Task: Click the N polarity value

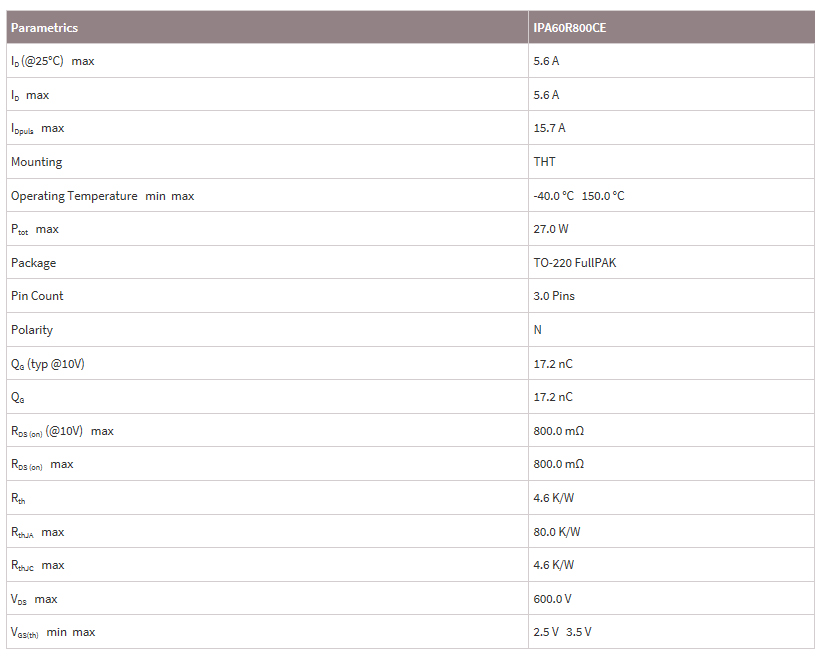Action: click(x=538, y=330)
